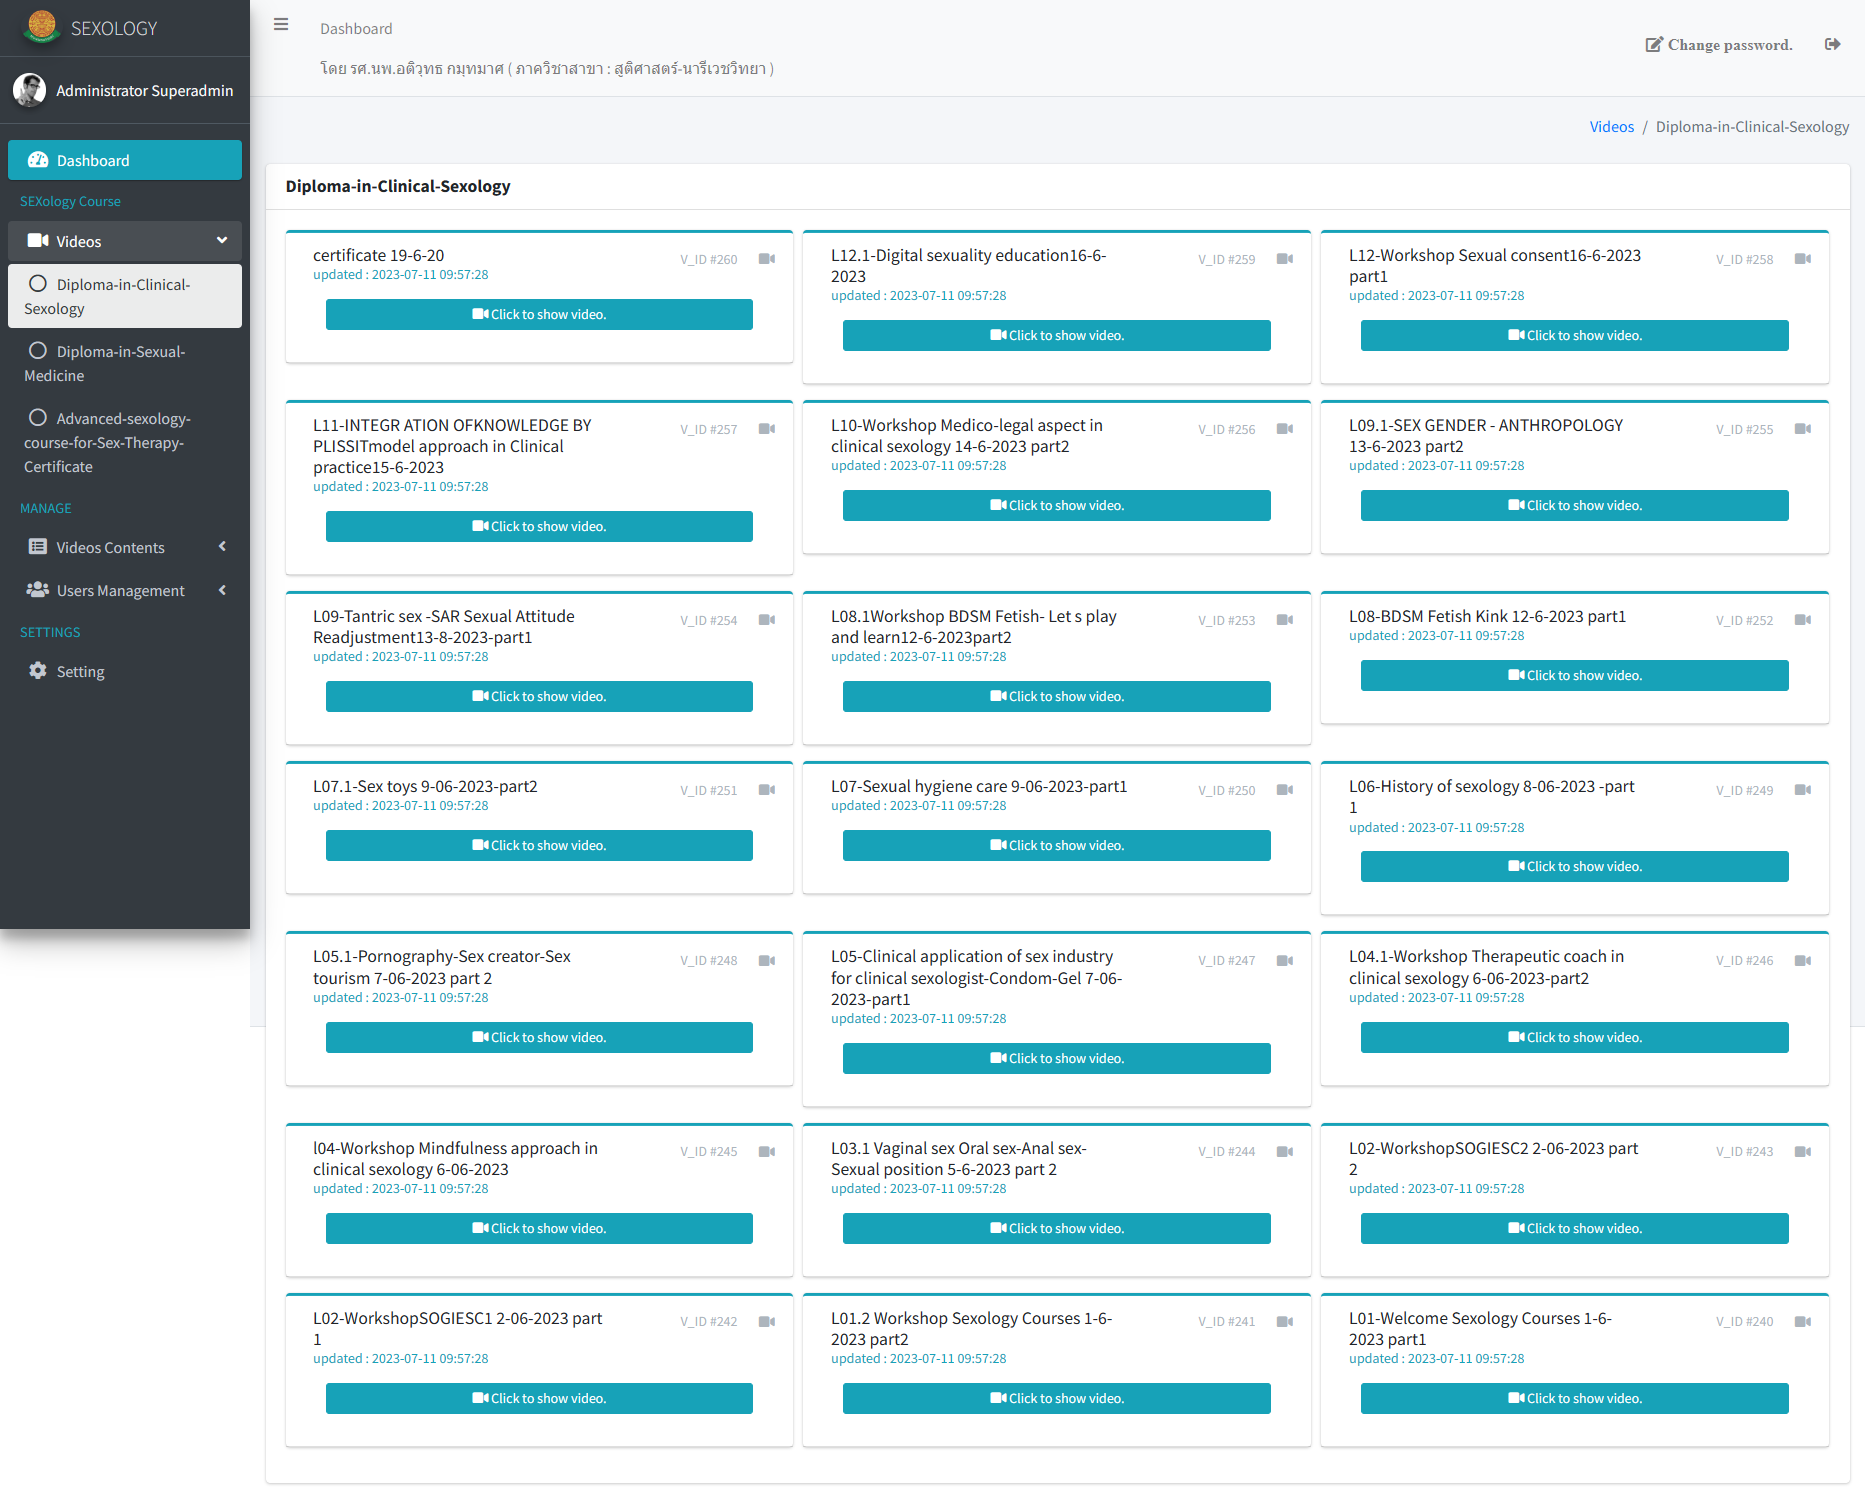Click the Administrator Superadmin avatar
The image size is (1865, 1499).
(29, 90)
